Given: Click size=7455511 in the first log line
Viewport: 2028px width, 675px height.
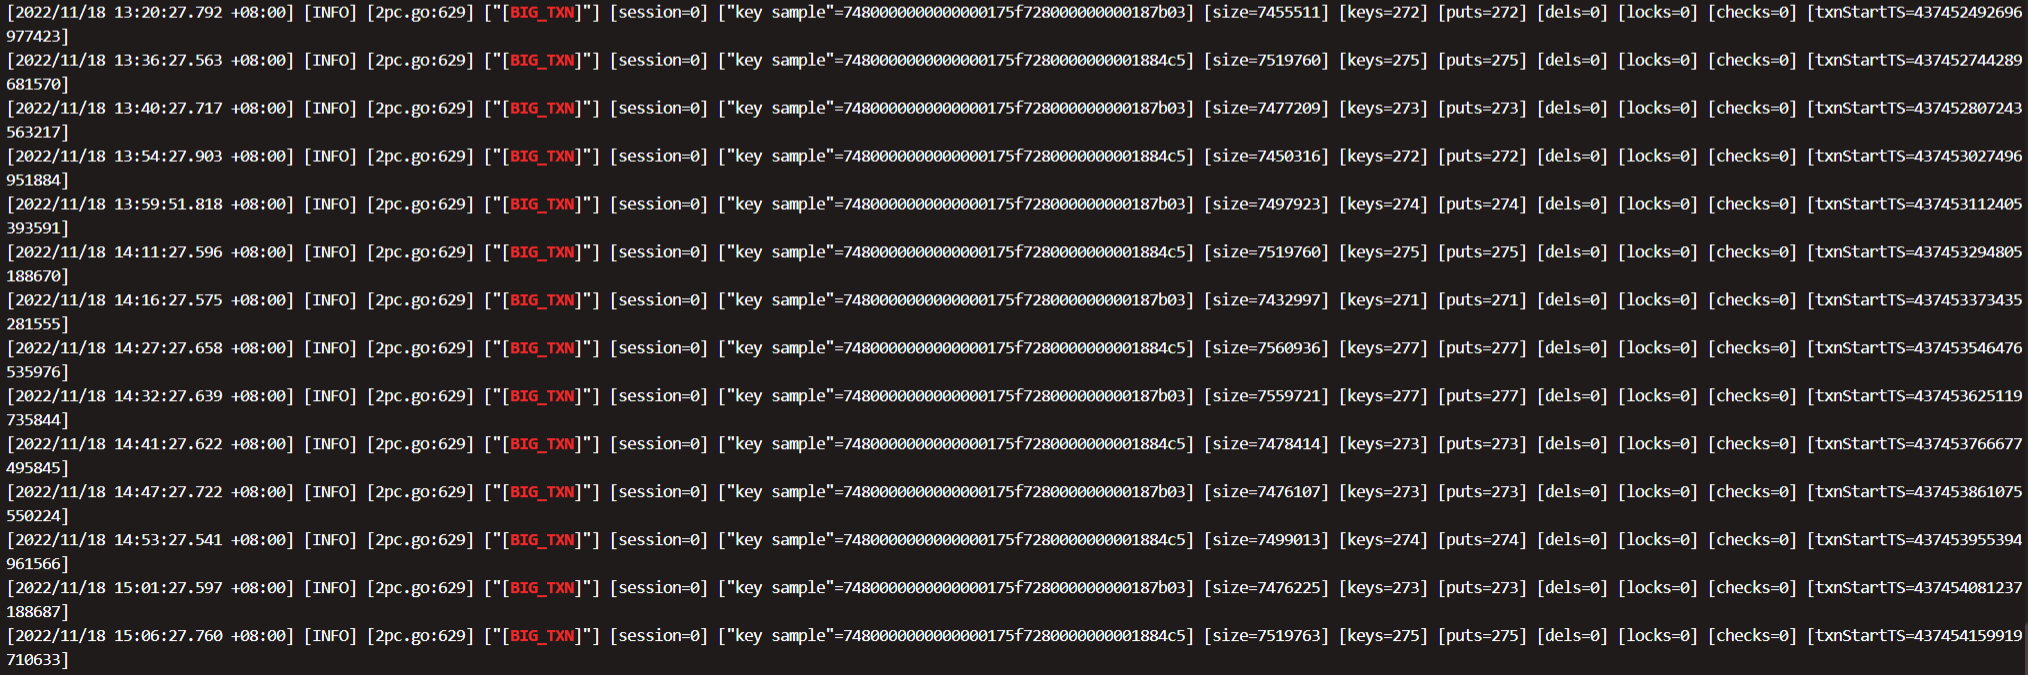Looking at the screenshot, I should coord(1266,12).
